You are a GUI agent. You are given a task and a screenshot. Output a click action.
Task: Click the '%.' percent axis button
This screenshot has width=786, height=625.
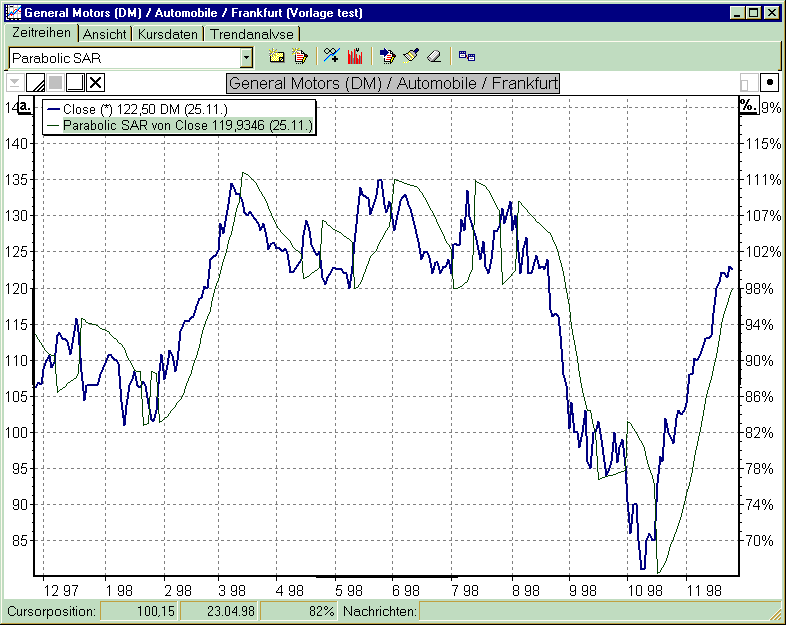(x=747, y=105)
